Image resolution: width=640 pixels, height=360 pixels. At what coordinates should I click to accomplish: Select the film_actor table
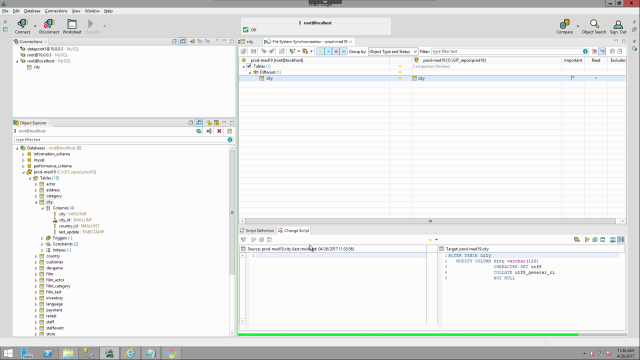[55, 280]
